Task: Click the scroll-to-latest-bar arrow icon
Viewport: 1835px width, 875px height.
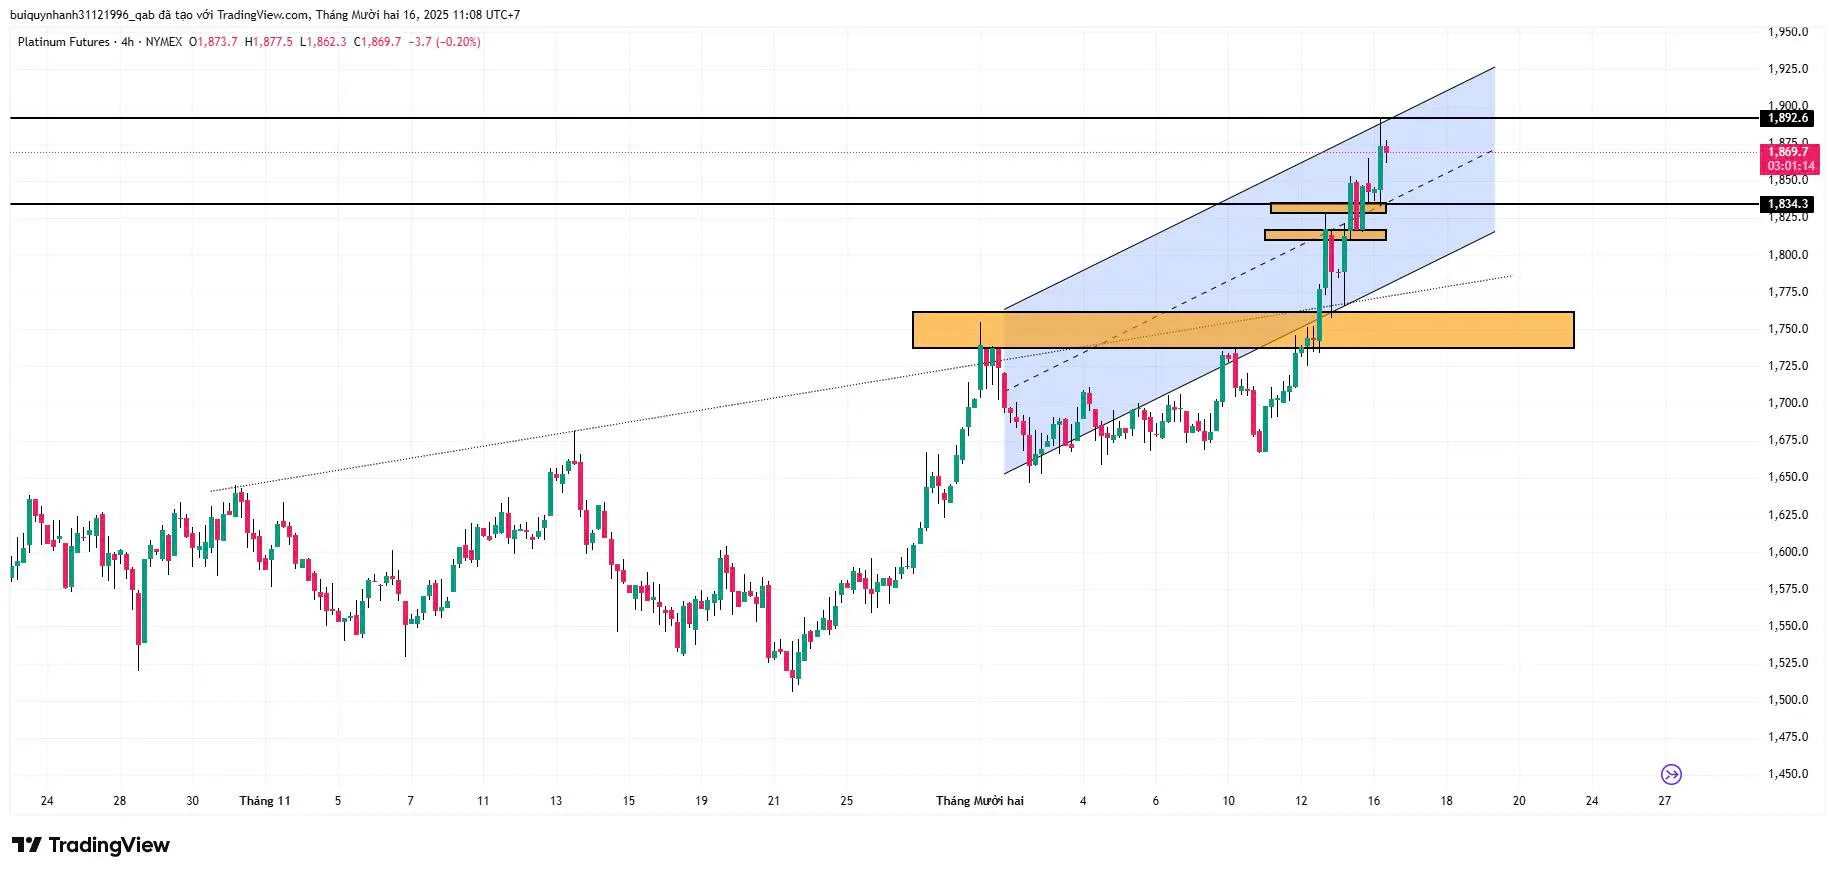Action: [x=1671, y=774]
